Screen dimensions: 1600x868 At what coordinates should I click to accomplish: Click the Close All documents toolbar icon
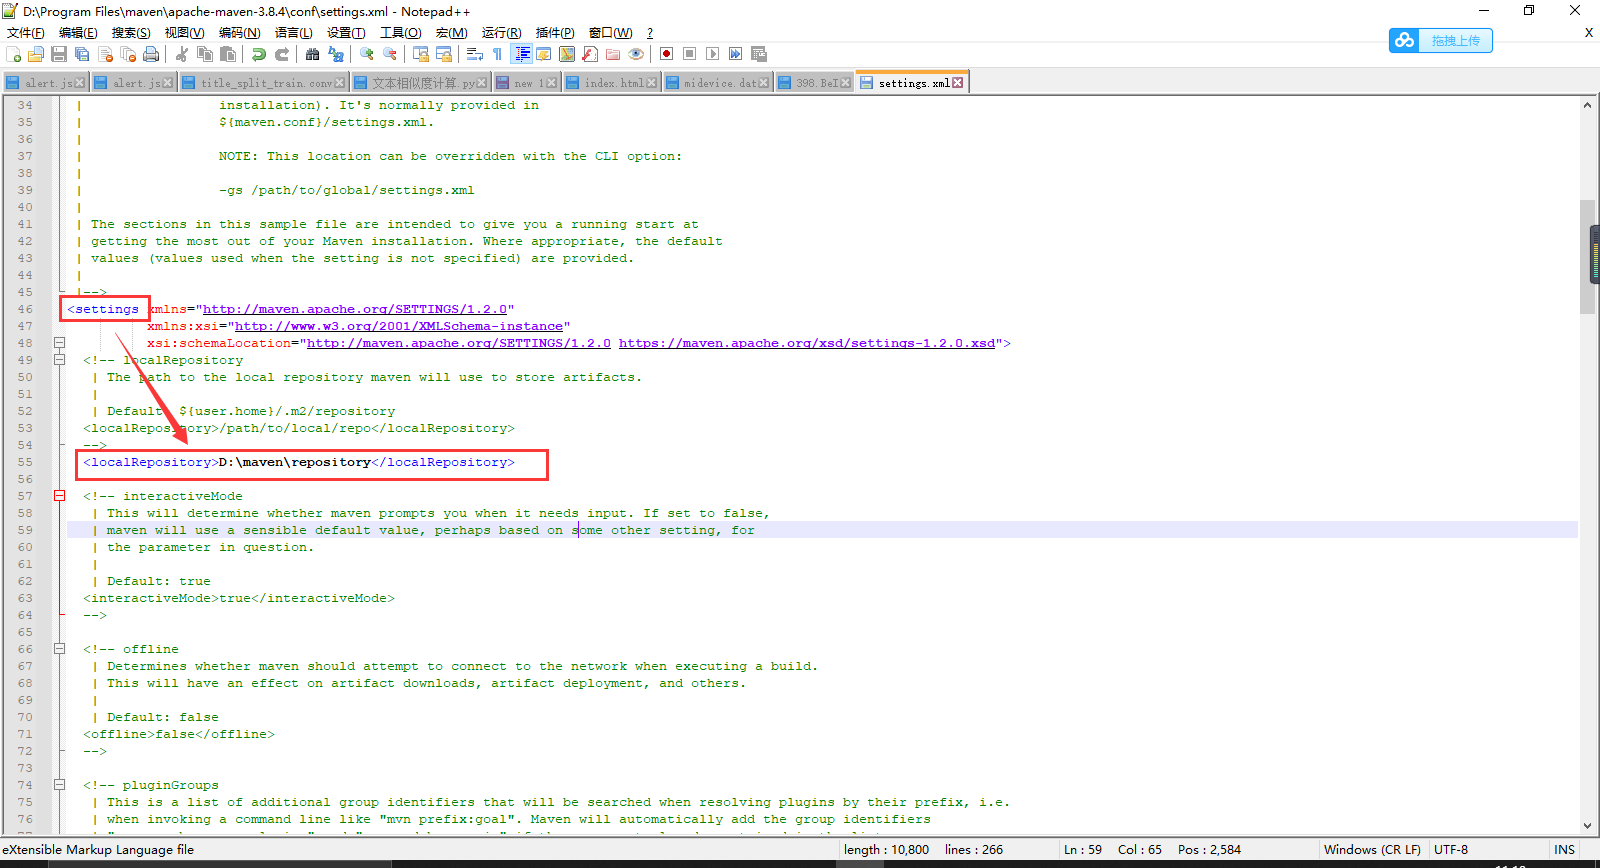point(128,54)
